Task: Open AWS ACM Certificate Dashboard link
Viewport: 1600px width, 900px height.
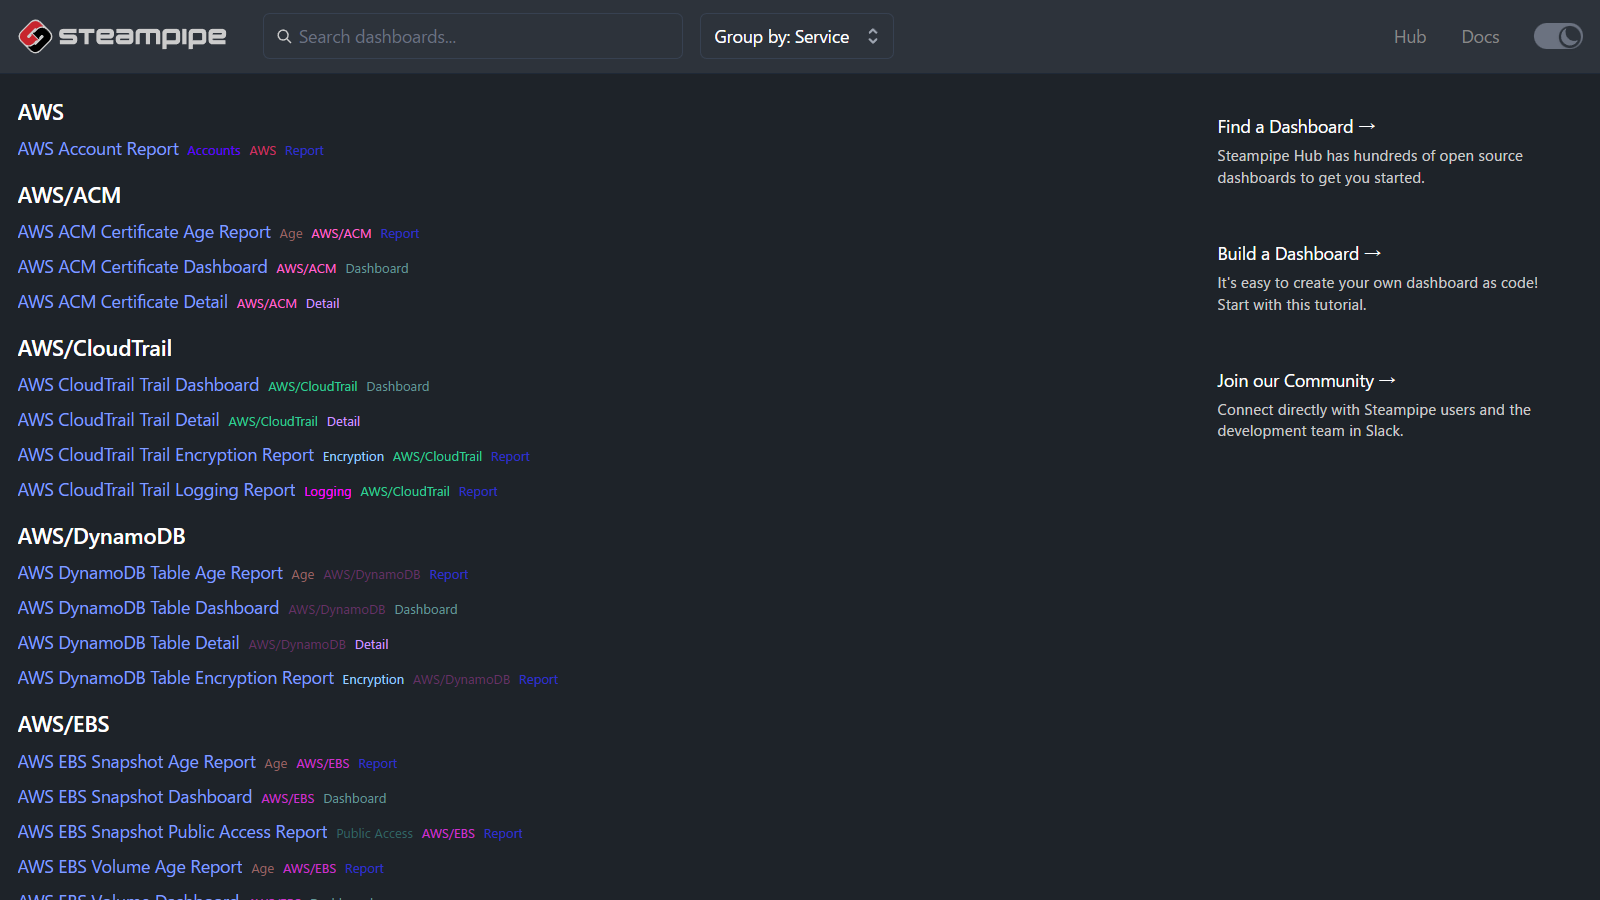Action: click(142, 267)
